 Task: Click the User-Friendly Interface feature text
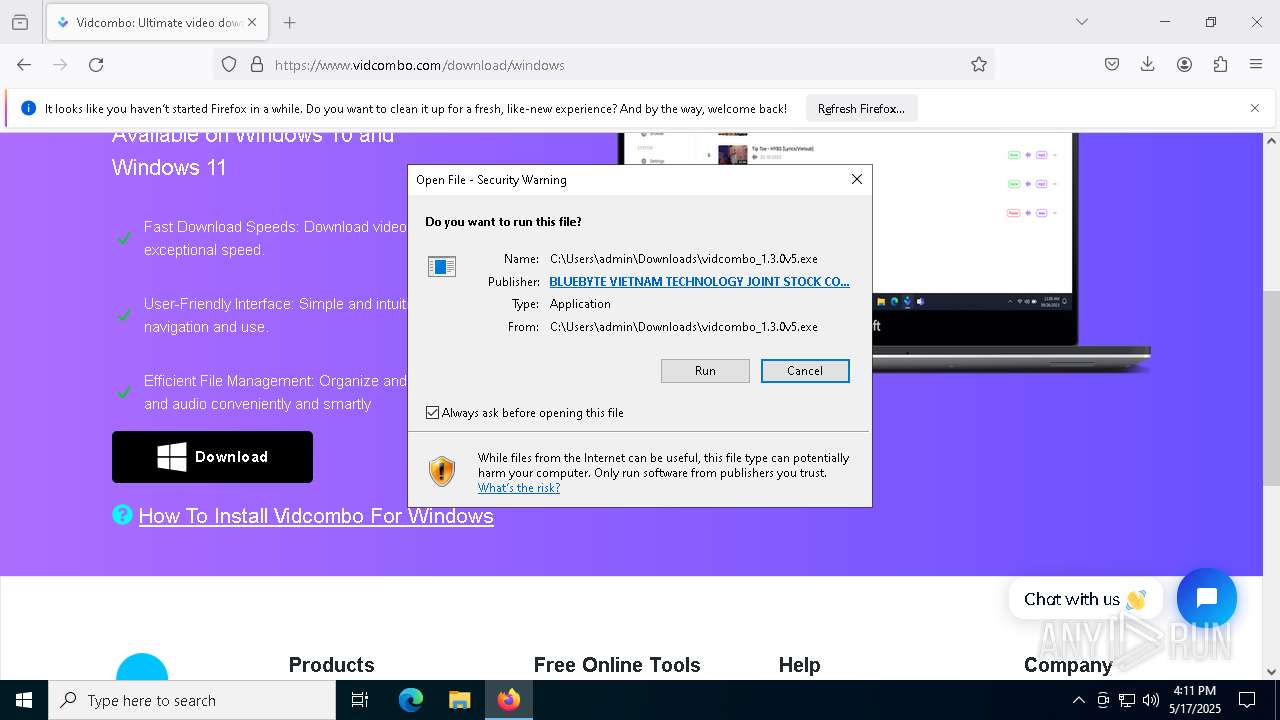275,315
